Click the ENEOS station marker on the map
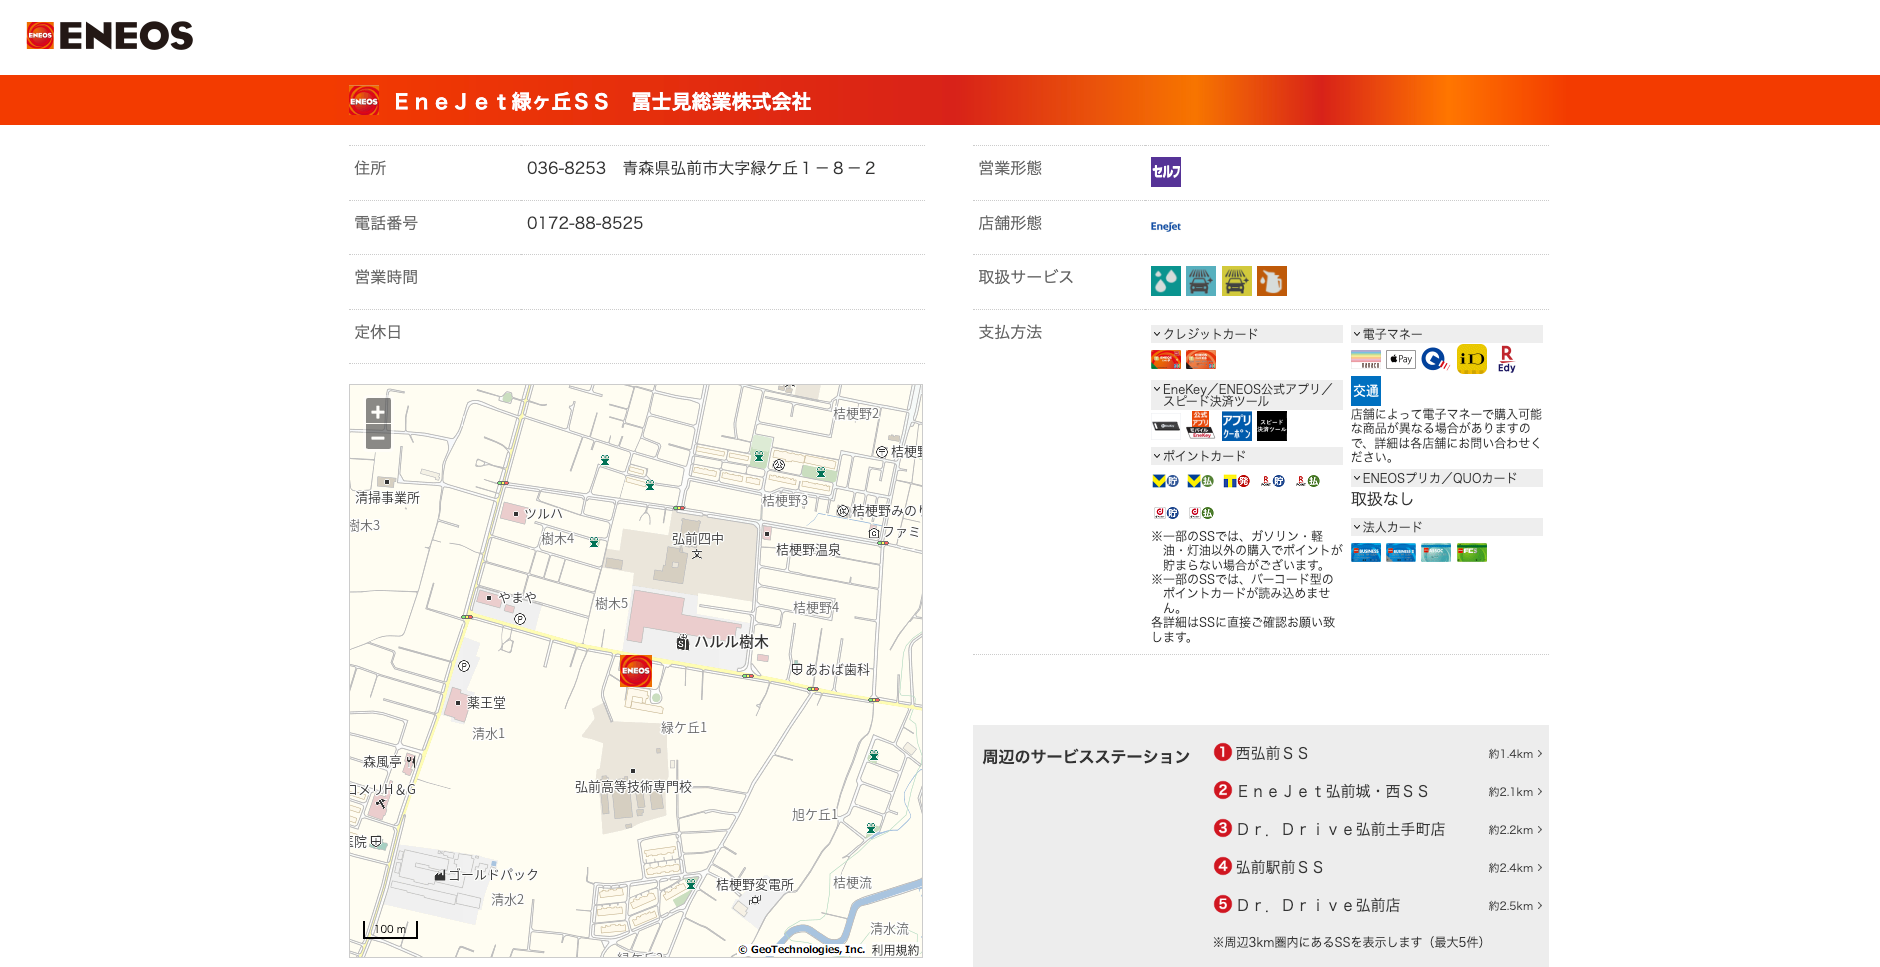Image resolution: width=1880 pixels, height=967 pixels. 636,671
